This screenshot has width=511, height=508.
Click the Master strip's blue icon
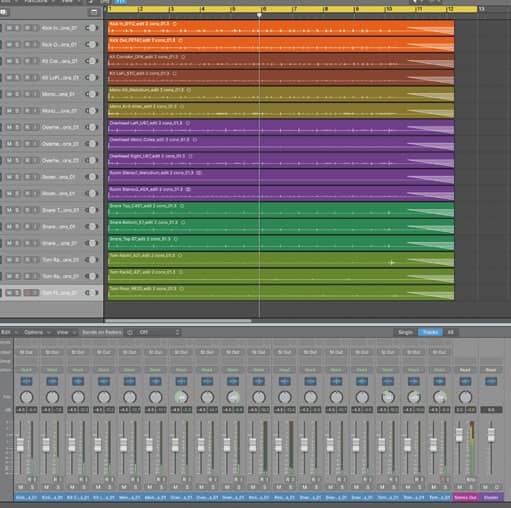[x=491, y=381]
